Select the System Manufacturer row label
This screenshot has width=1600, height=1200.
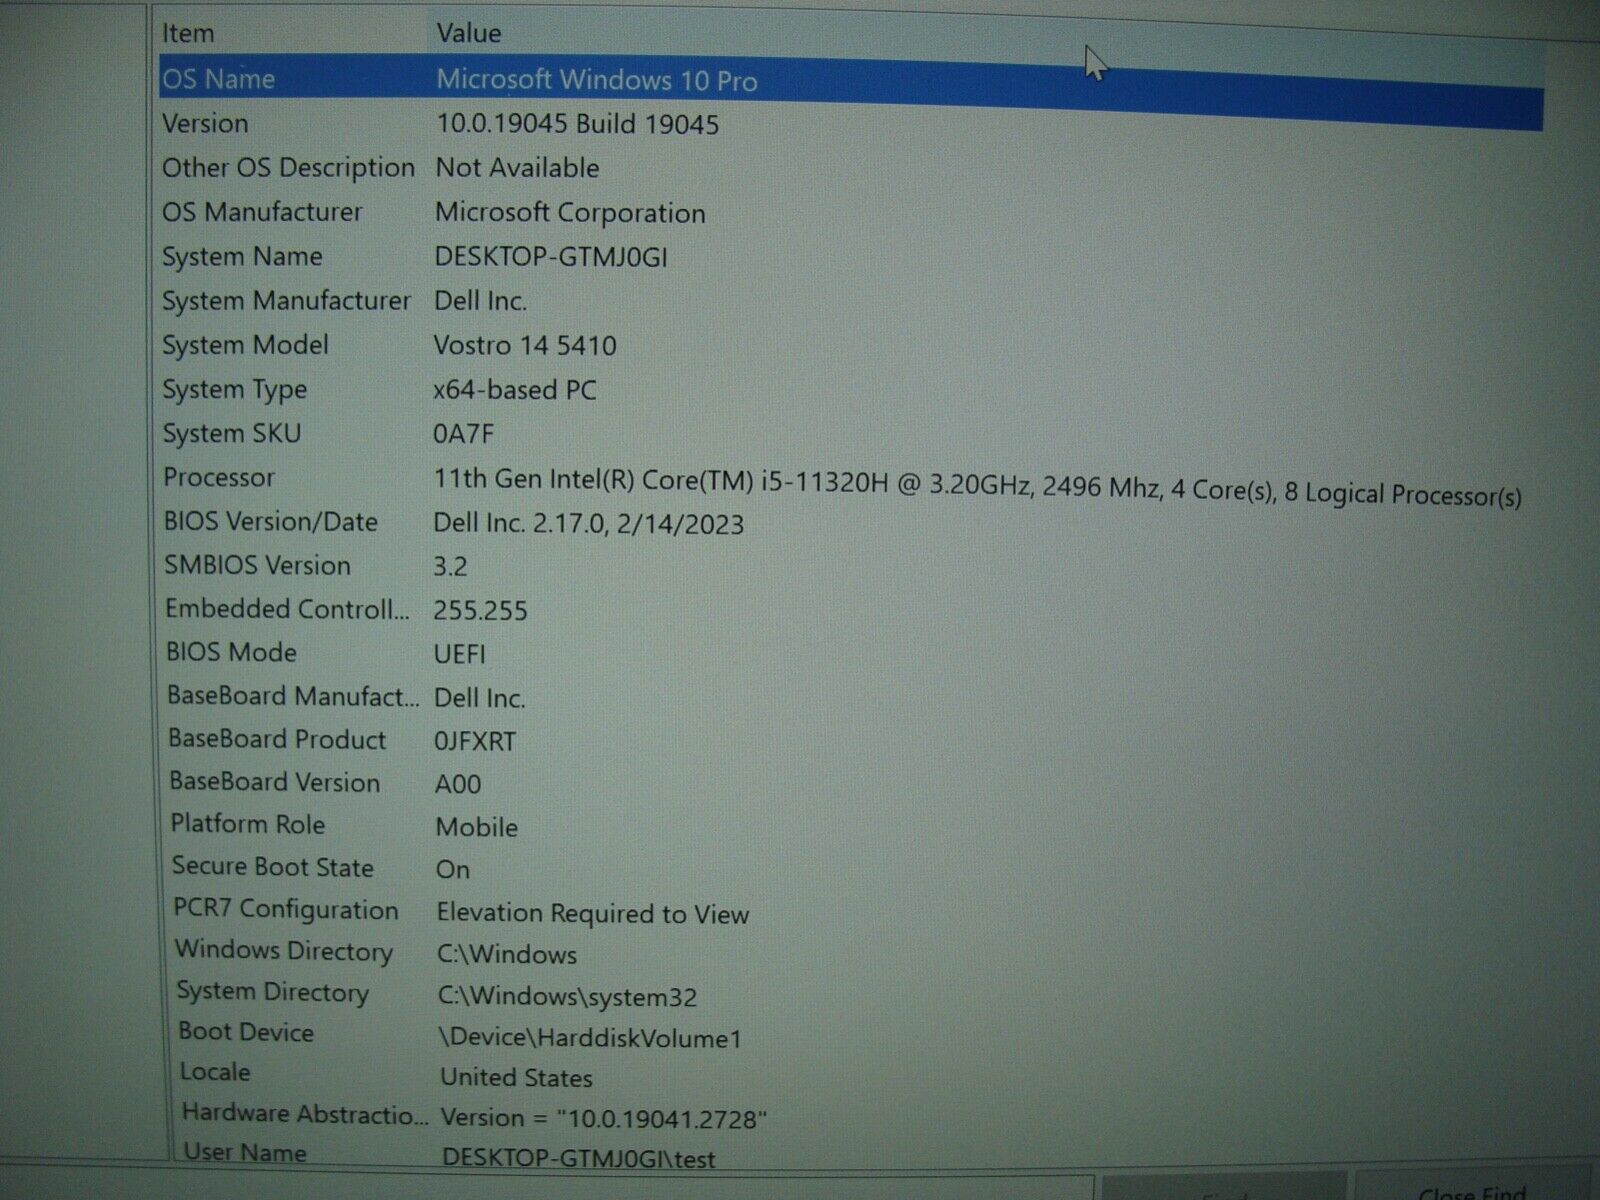286,301
